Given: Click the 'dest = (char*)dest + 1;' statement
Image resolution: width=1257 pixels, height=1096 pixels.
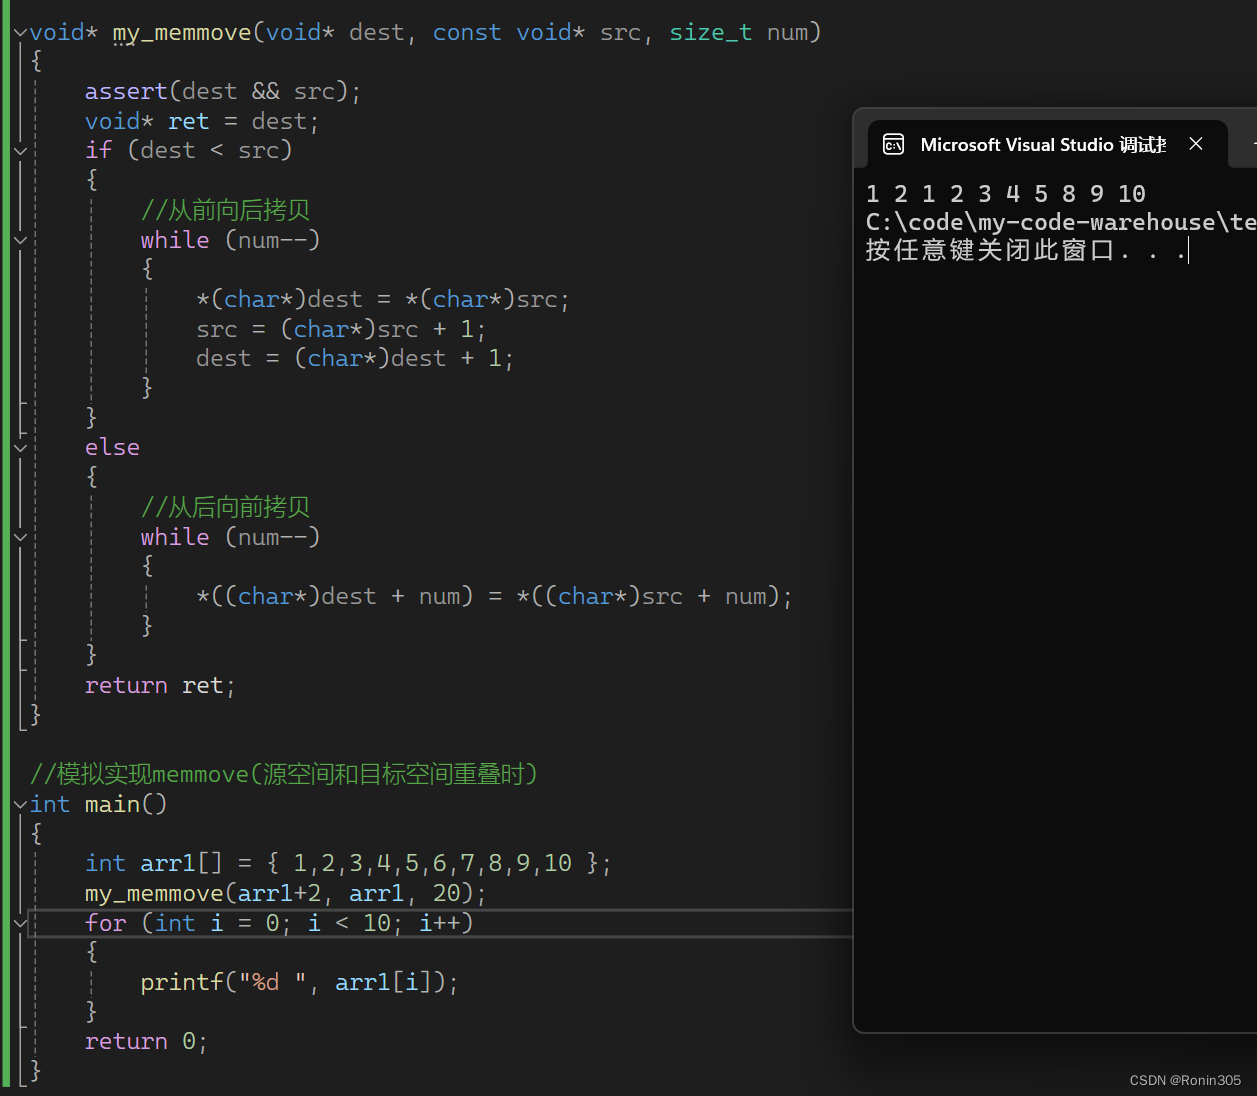Looking at the screenshot, I should click(x=354, y=359).
